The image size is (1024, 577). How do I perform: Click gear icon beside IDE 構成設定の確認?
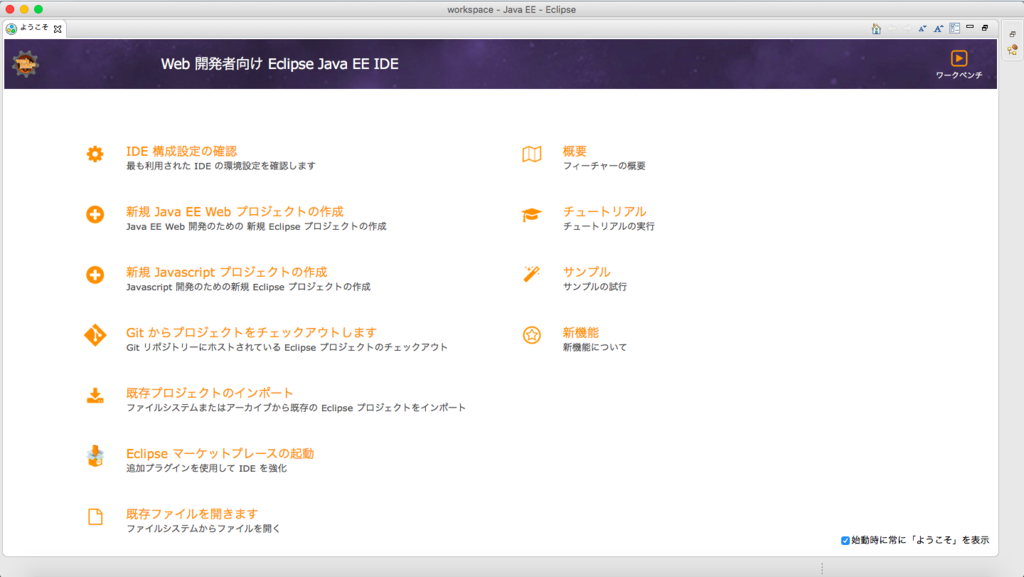pos(95,154)
